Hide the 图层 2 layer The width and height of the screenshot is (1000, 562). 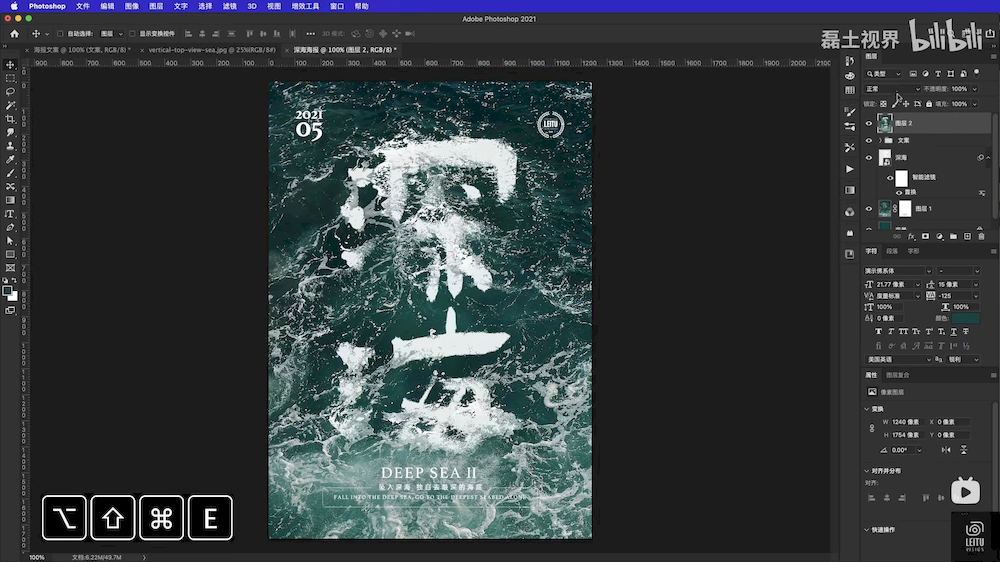tap(868, 123)
